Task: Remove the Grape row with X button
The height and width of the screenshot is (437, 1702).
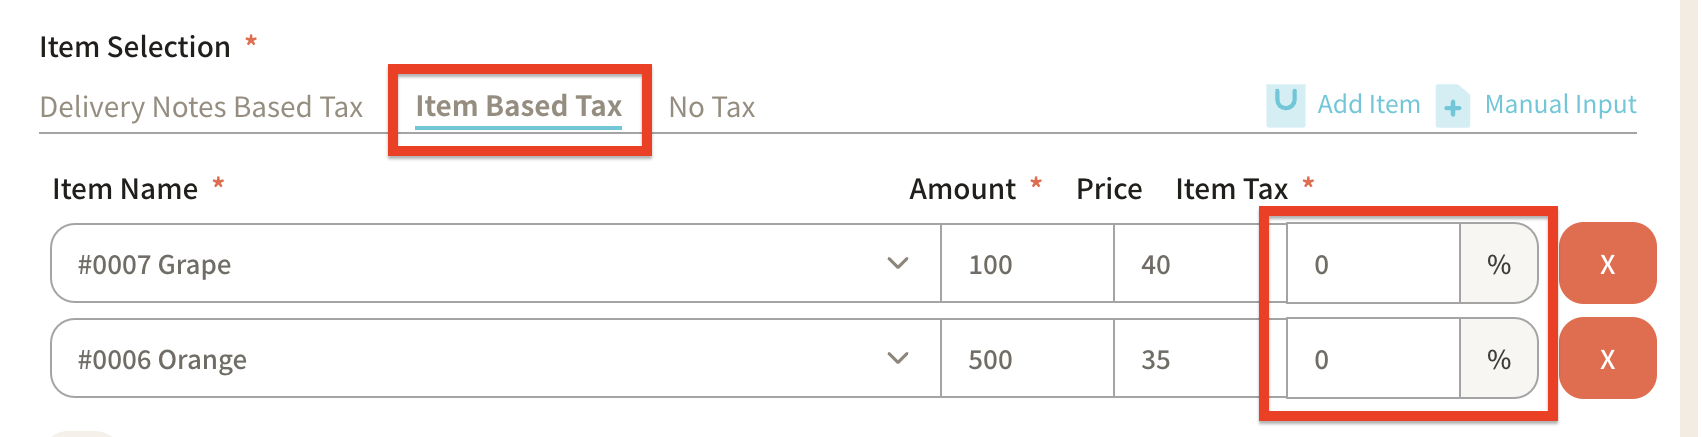Action: click(x=1607, y=264)
